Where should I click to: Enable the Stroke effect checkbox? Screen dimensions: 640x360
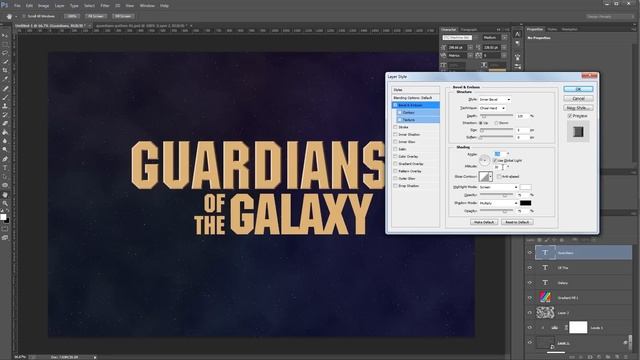pyautogui.click(x=395, y=127)
